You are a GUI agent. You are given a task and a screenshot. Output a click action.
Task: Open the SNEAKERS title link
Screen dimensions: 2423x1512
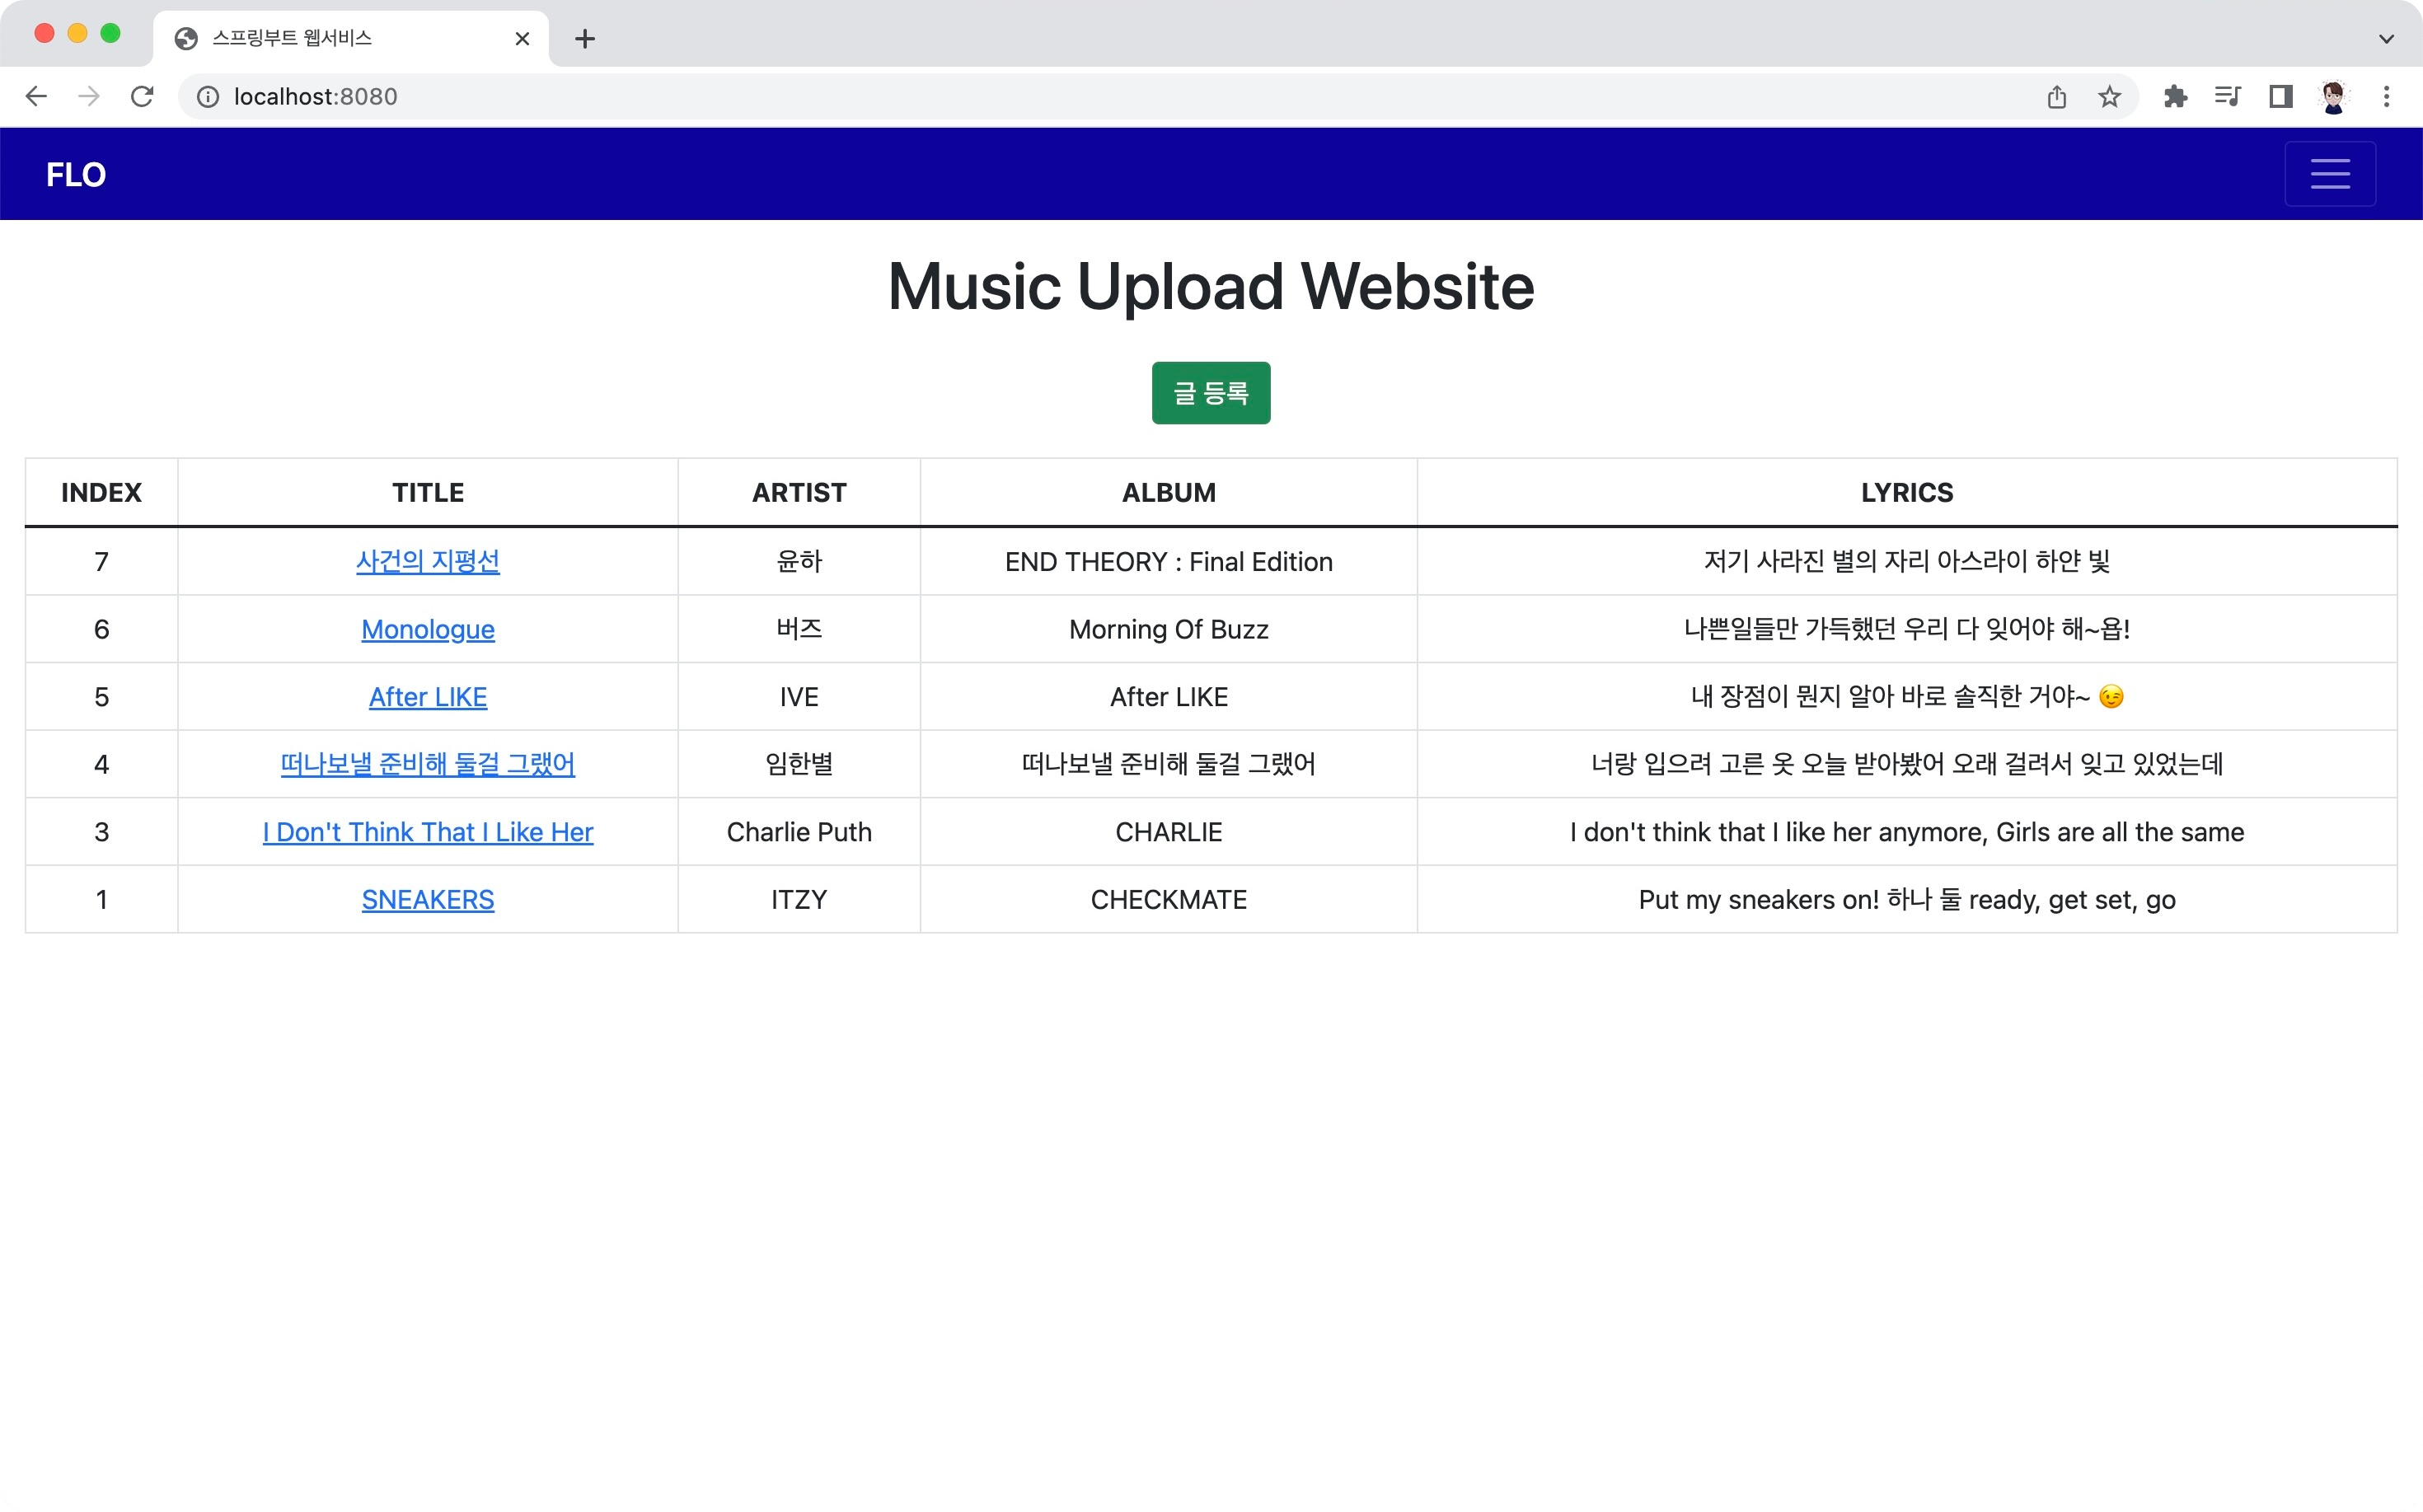(427, 900)
